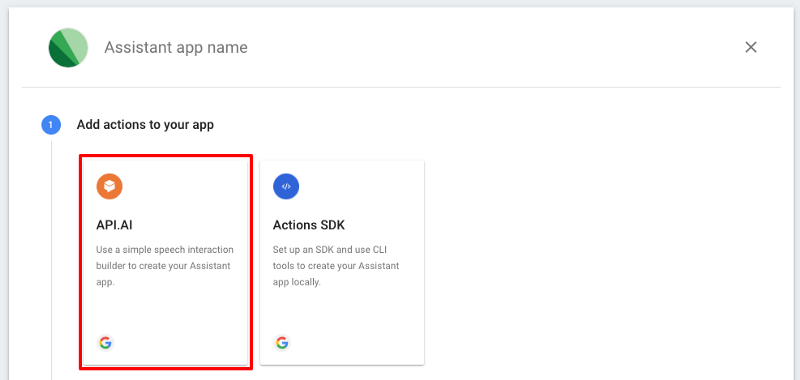This screenshot has width=800, height=380.
Task: Open the Actions SDK heading
Action: [x=309, y=225]
